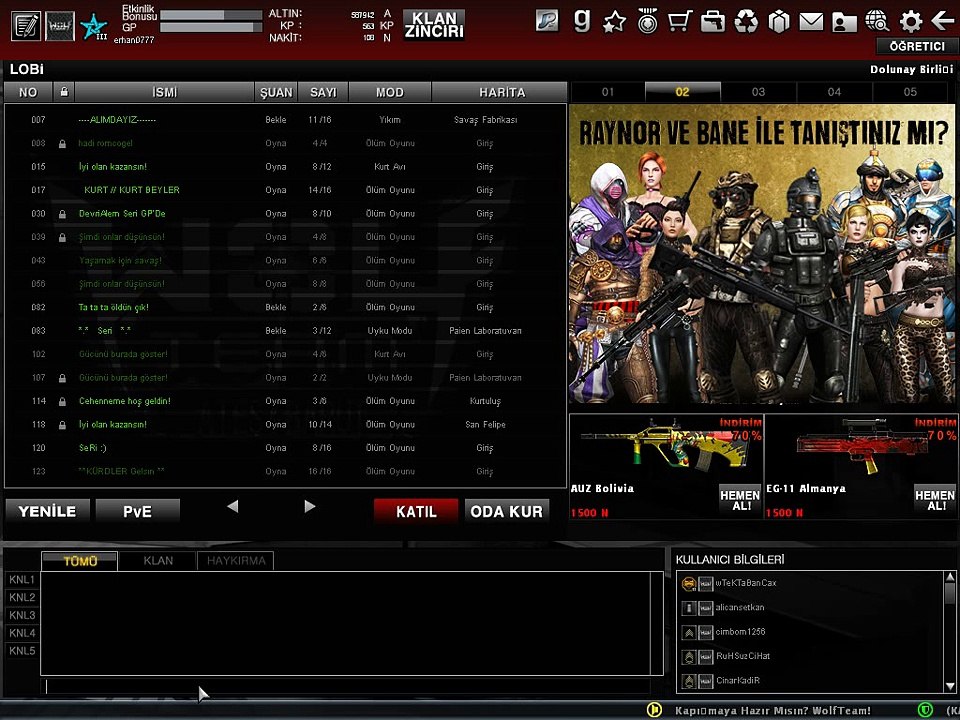Image resolution: width=960 pixels, height=720 pixels.
Task: Go back with the arrow icon
Action: (943, 21)
